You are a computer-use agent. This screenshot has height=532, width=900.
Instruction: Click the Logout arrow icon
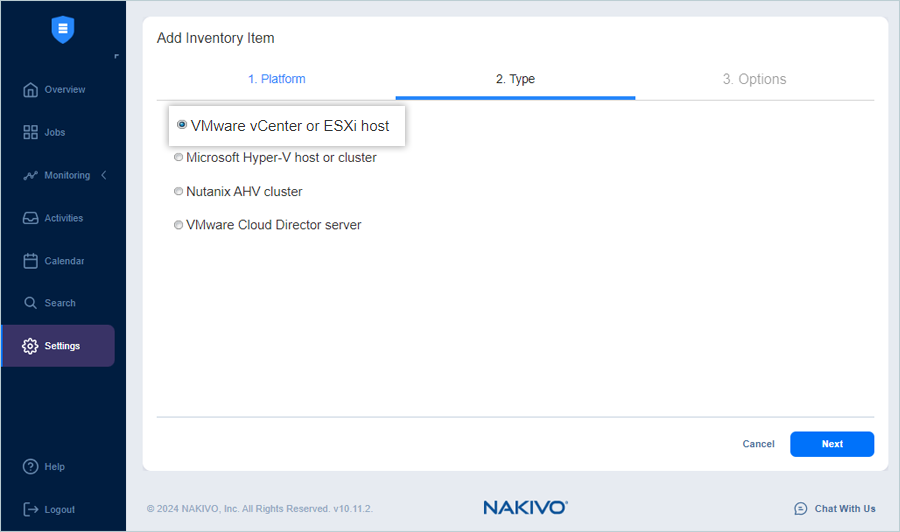point(30,509)
